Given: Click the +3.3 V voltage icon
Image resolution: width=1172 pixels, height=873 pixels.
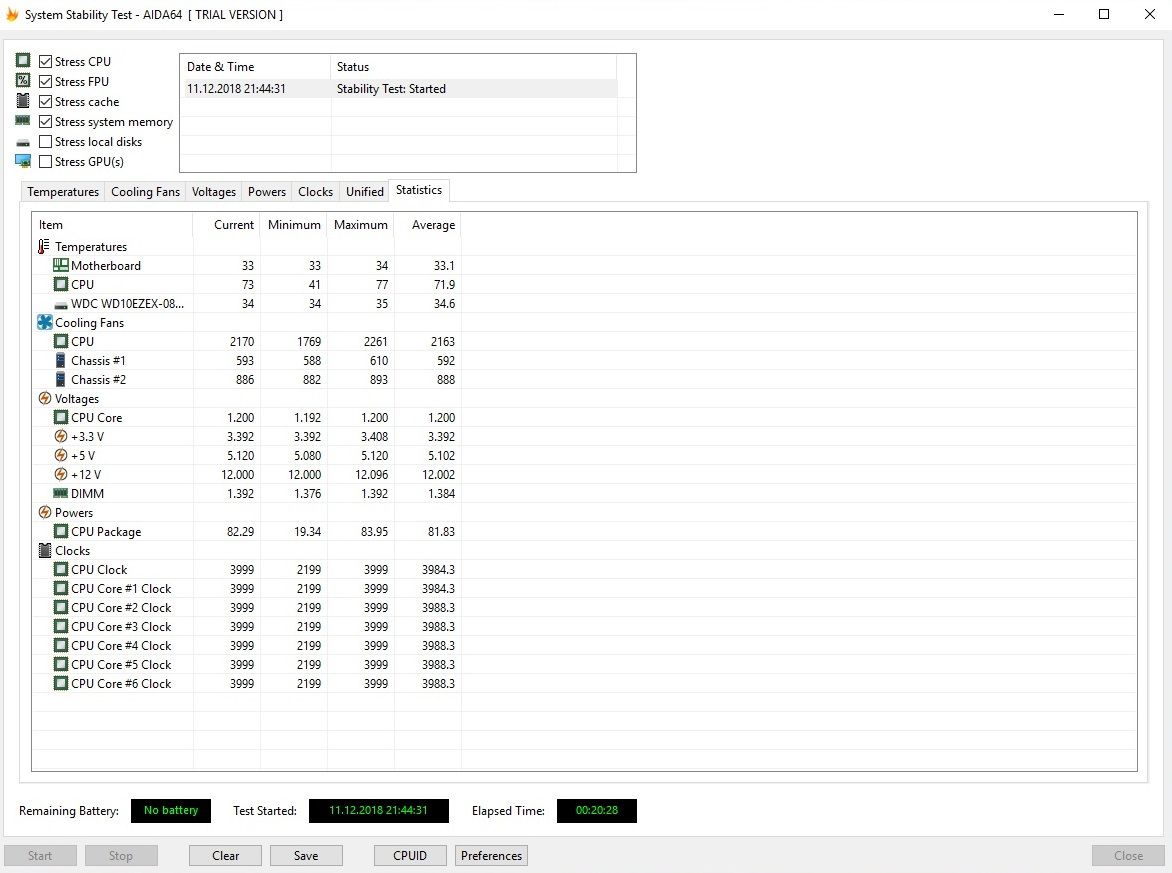Looking at the screenshot, I should tap(61, 436).
